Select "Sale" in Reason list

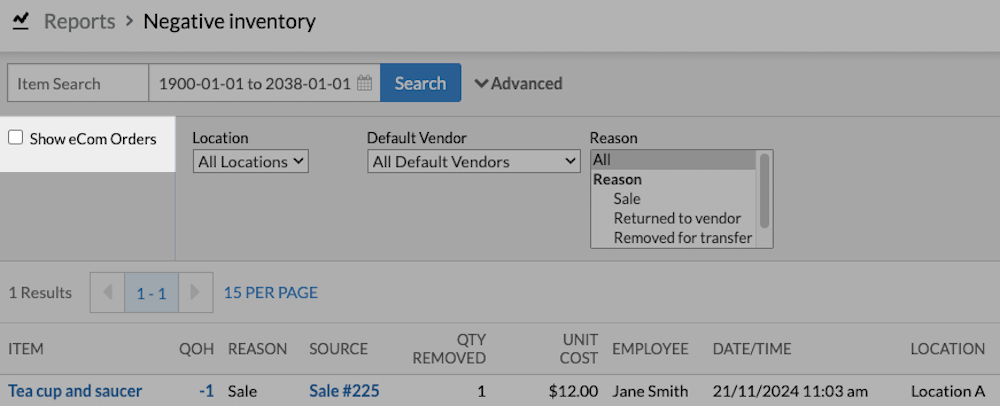pyautogui.click(x=627, y=199)
